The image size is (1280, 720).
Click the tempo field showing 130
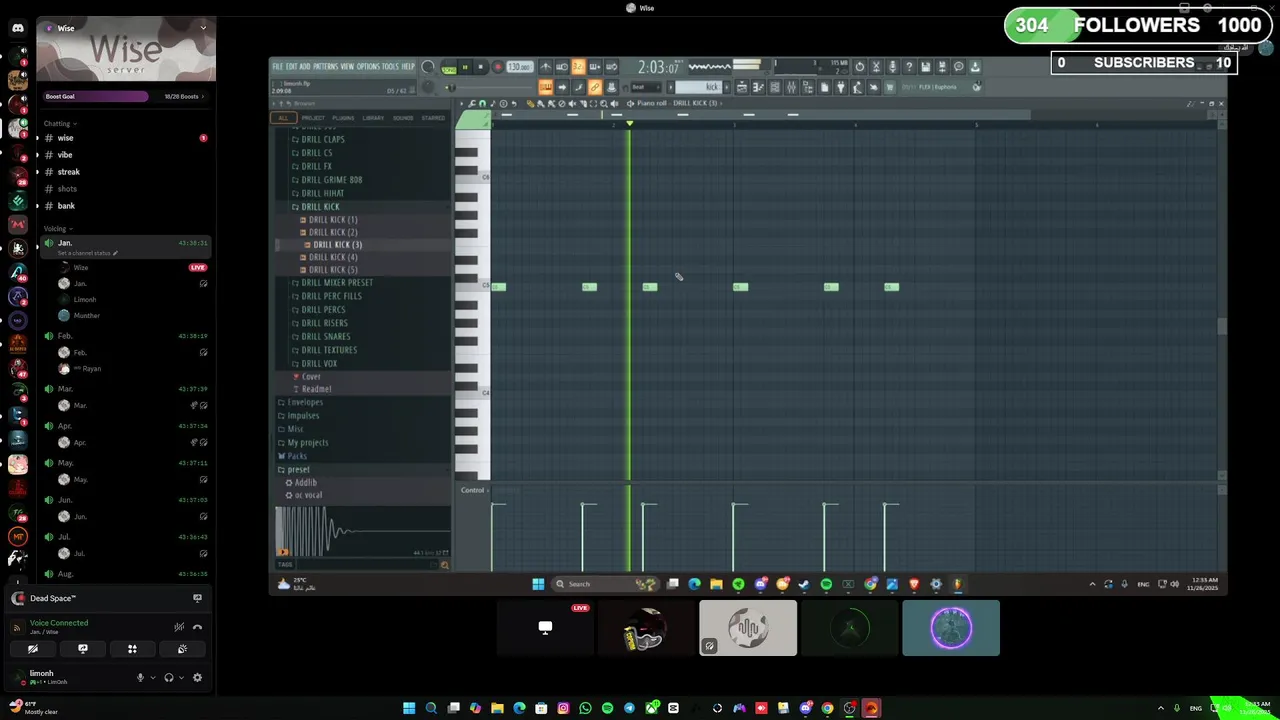[520, 67]
